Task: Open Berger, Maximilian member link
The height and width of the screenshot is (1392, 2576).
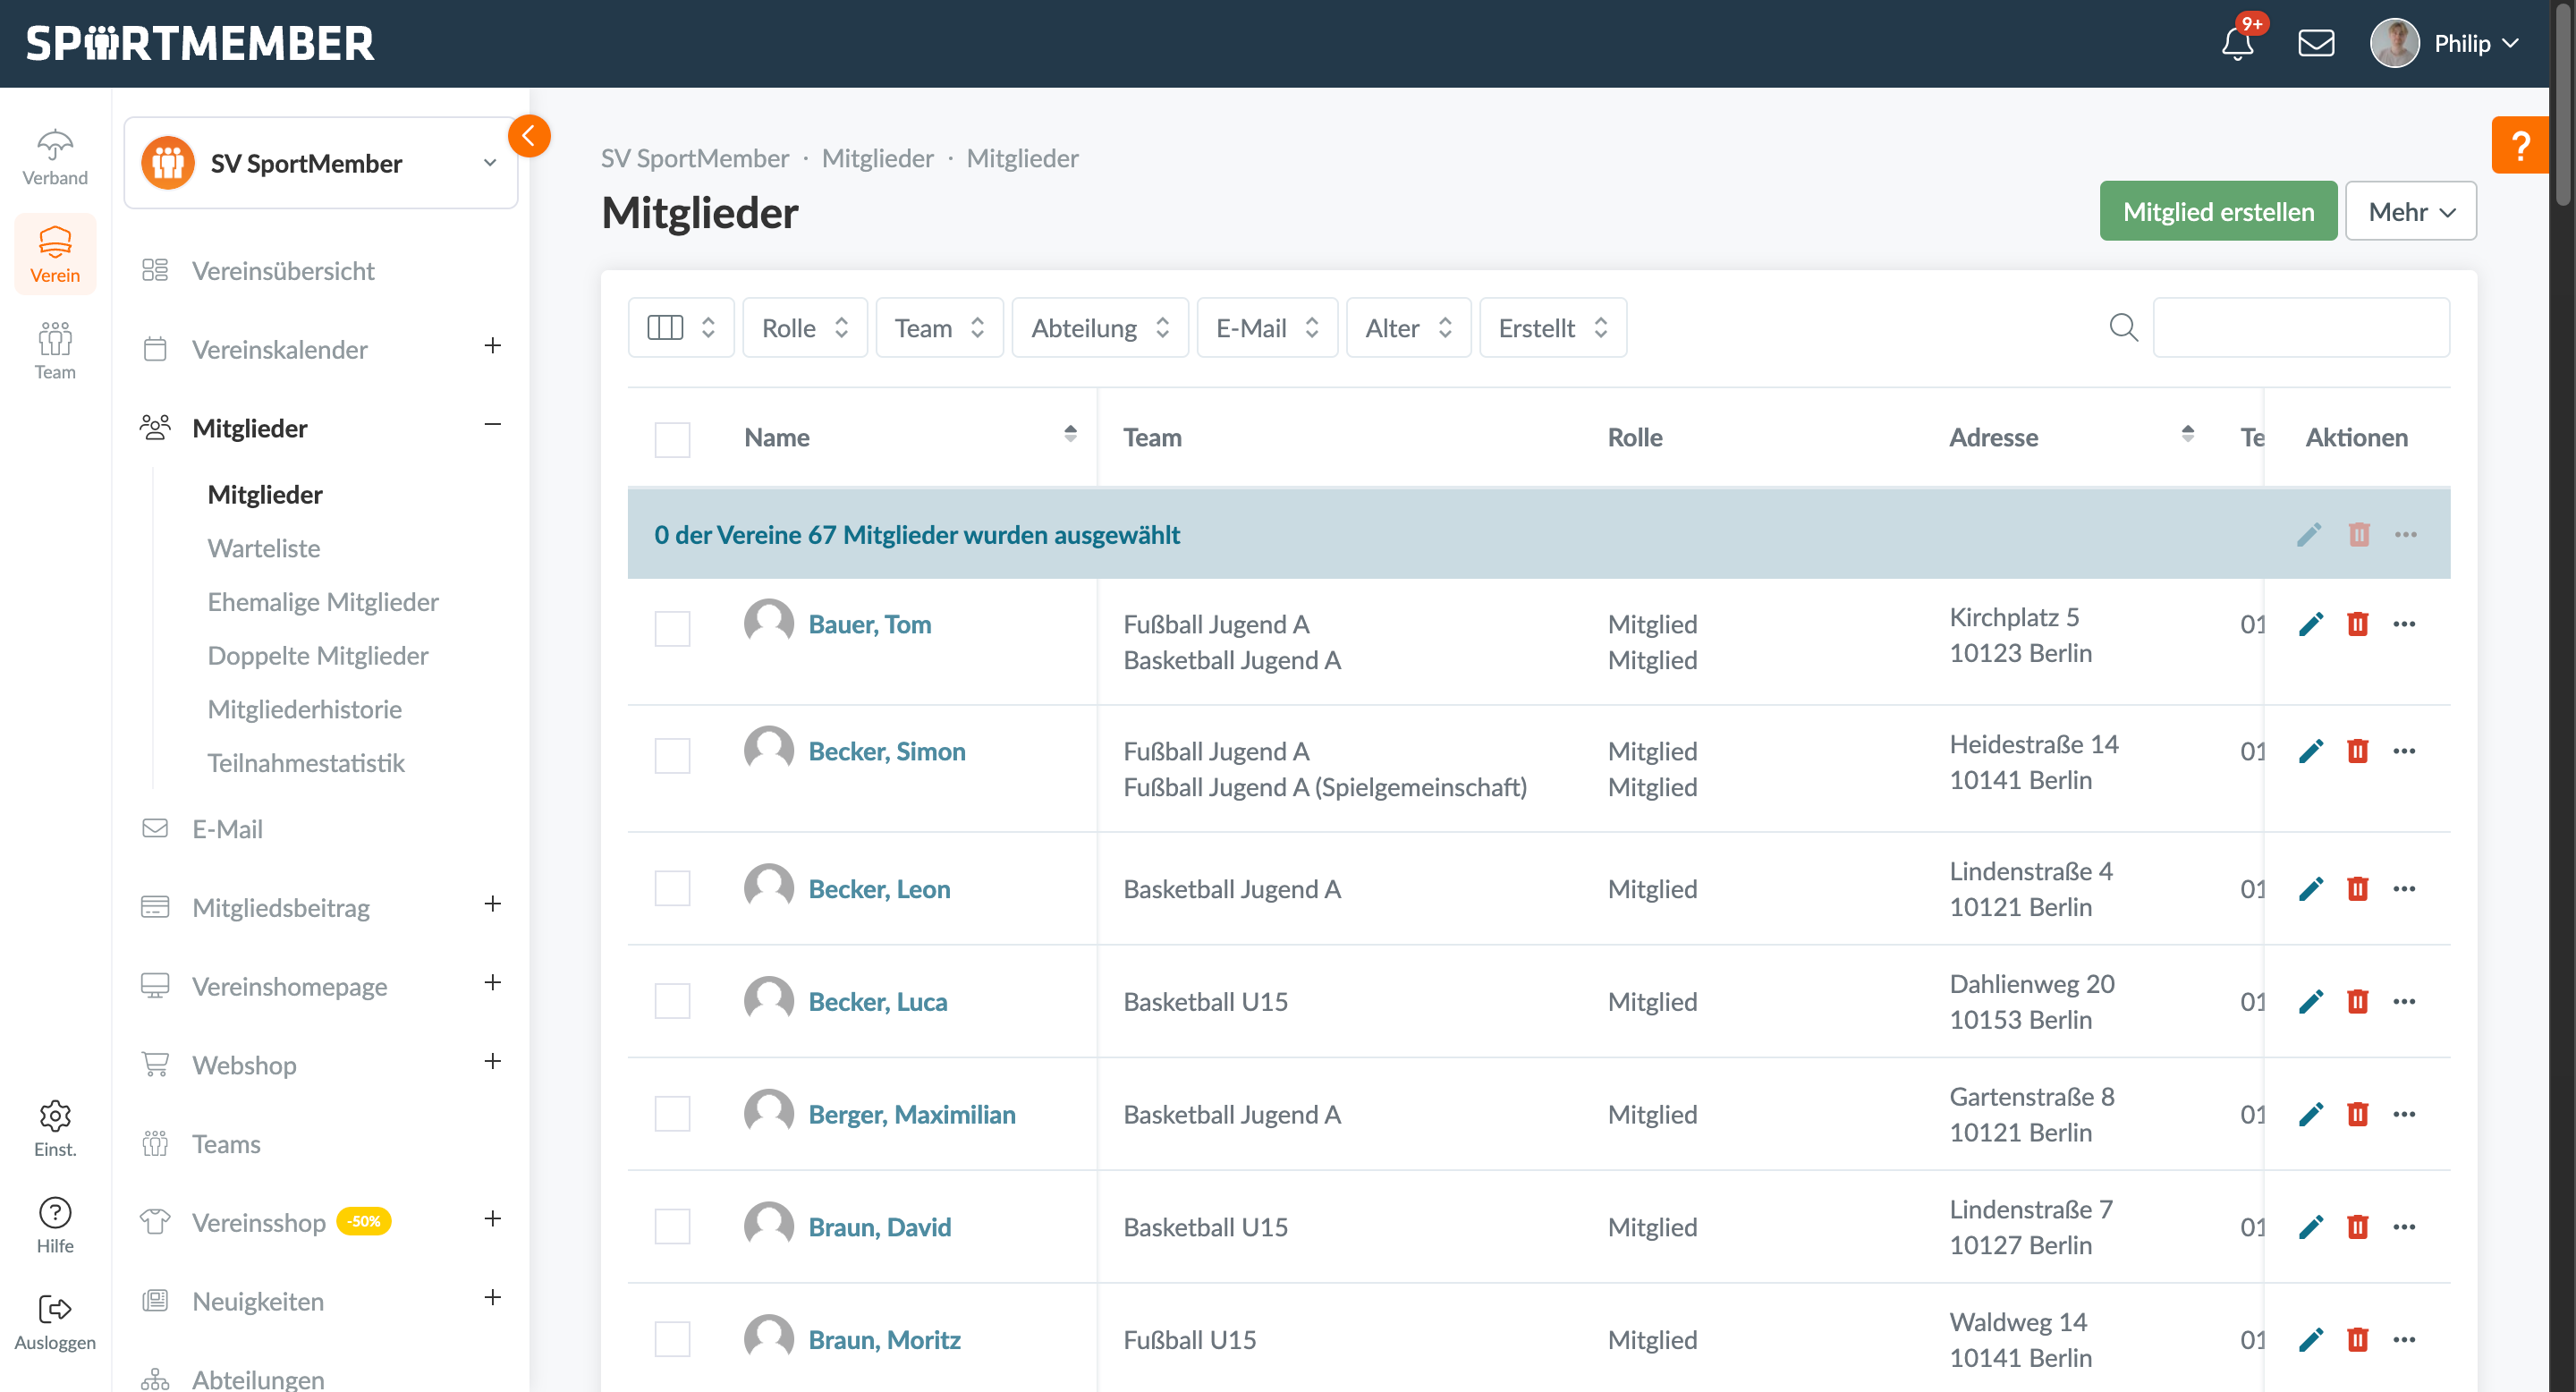Action: click(911, 1114)
